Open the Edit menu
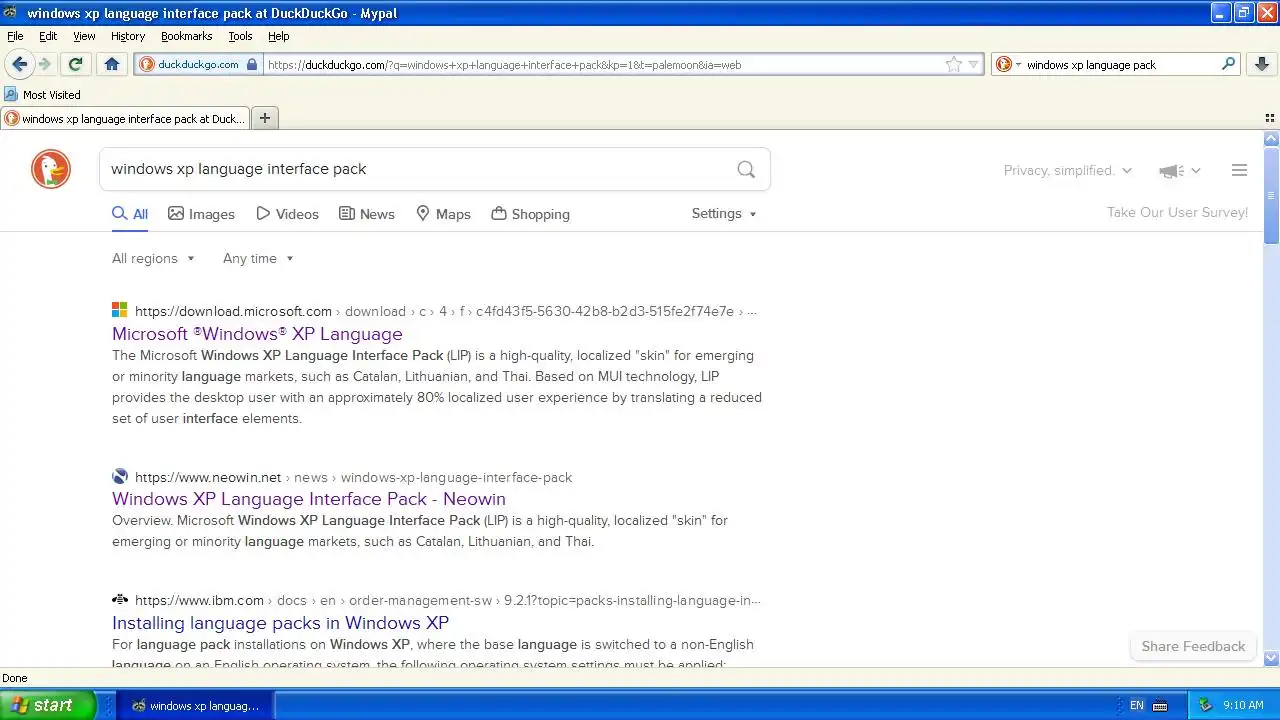 pos(48,36)
